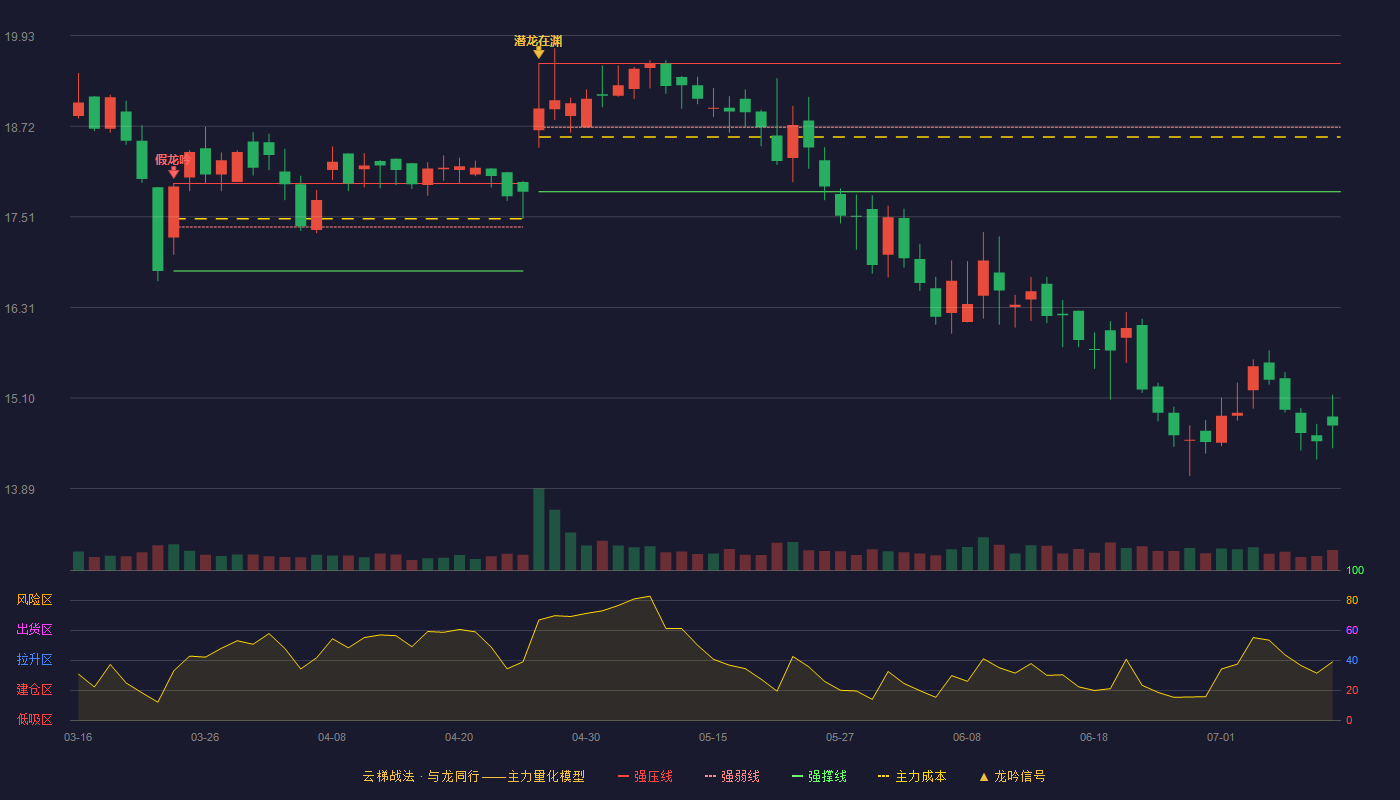Image resolution: width=1400 pixels, height=800 pixels.
Task: Click the 05-15 date label
Action: click(713, 737)
